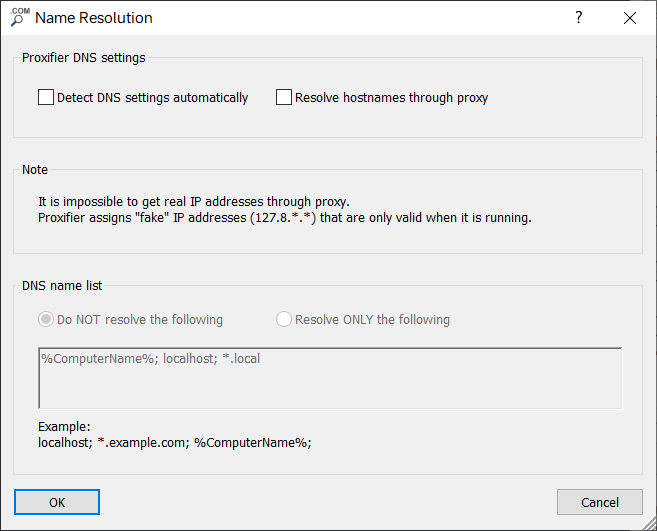Select the Do NOT resolve the following option
The width and height of the screenshot is (657, 531).
pos(46,320)
